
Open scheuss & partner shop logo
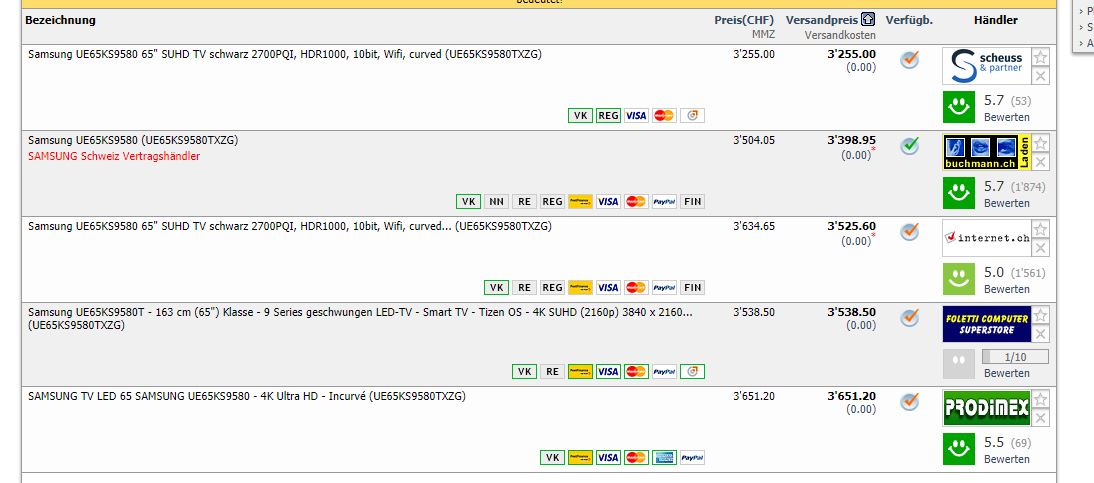click(x=987, y=66)
